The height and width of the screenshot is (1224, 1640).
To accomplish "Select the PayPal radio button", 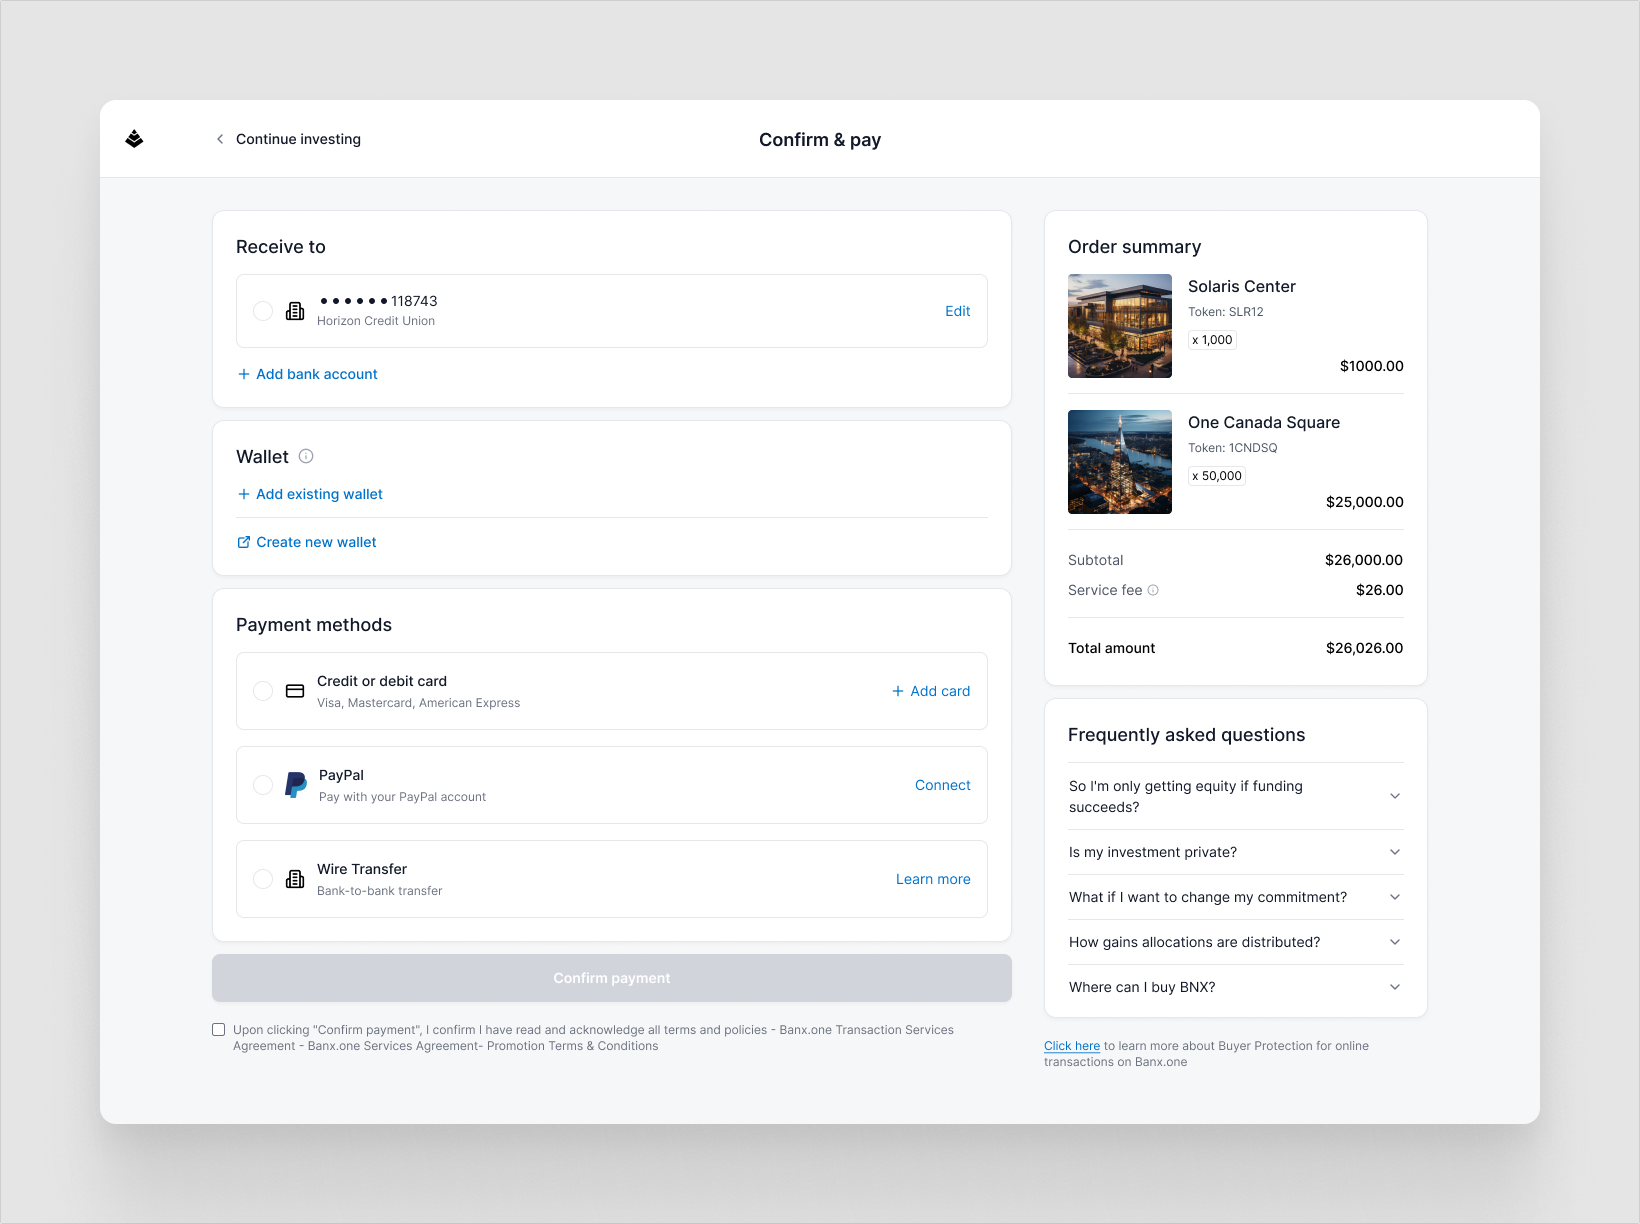I will (263, 785).
